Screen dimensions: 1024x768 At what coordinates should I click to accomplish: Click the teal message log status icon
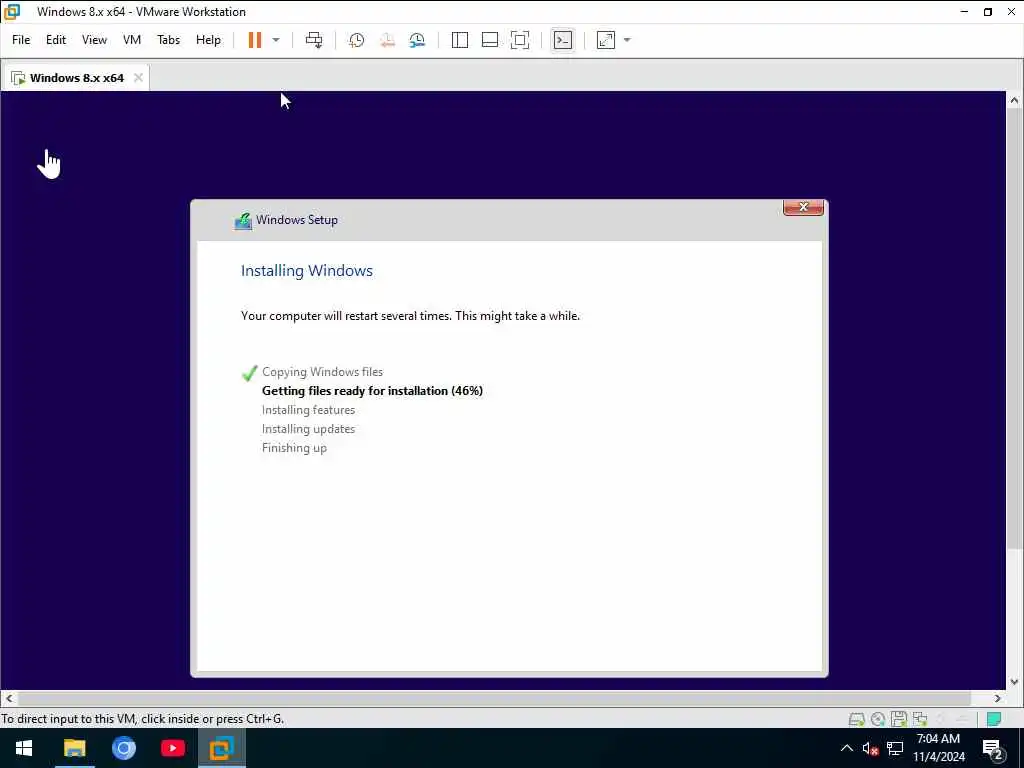point(994,720)
